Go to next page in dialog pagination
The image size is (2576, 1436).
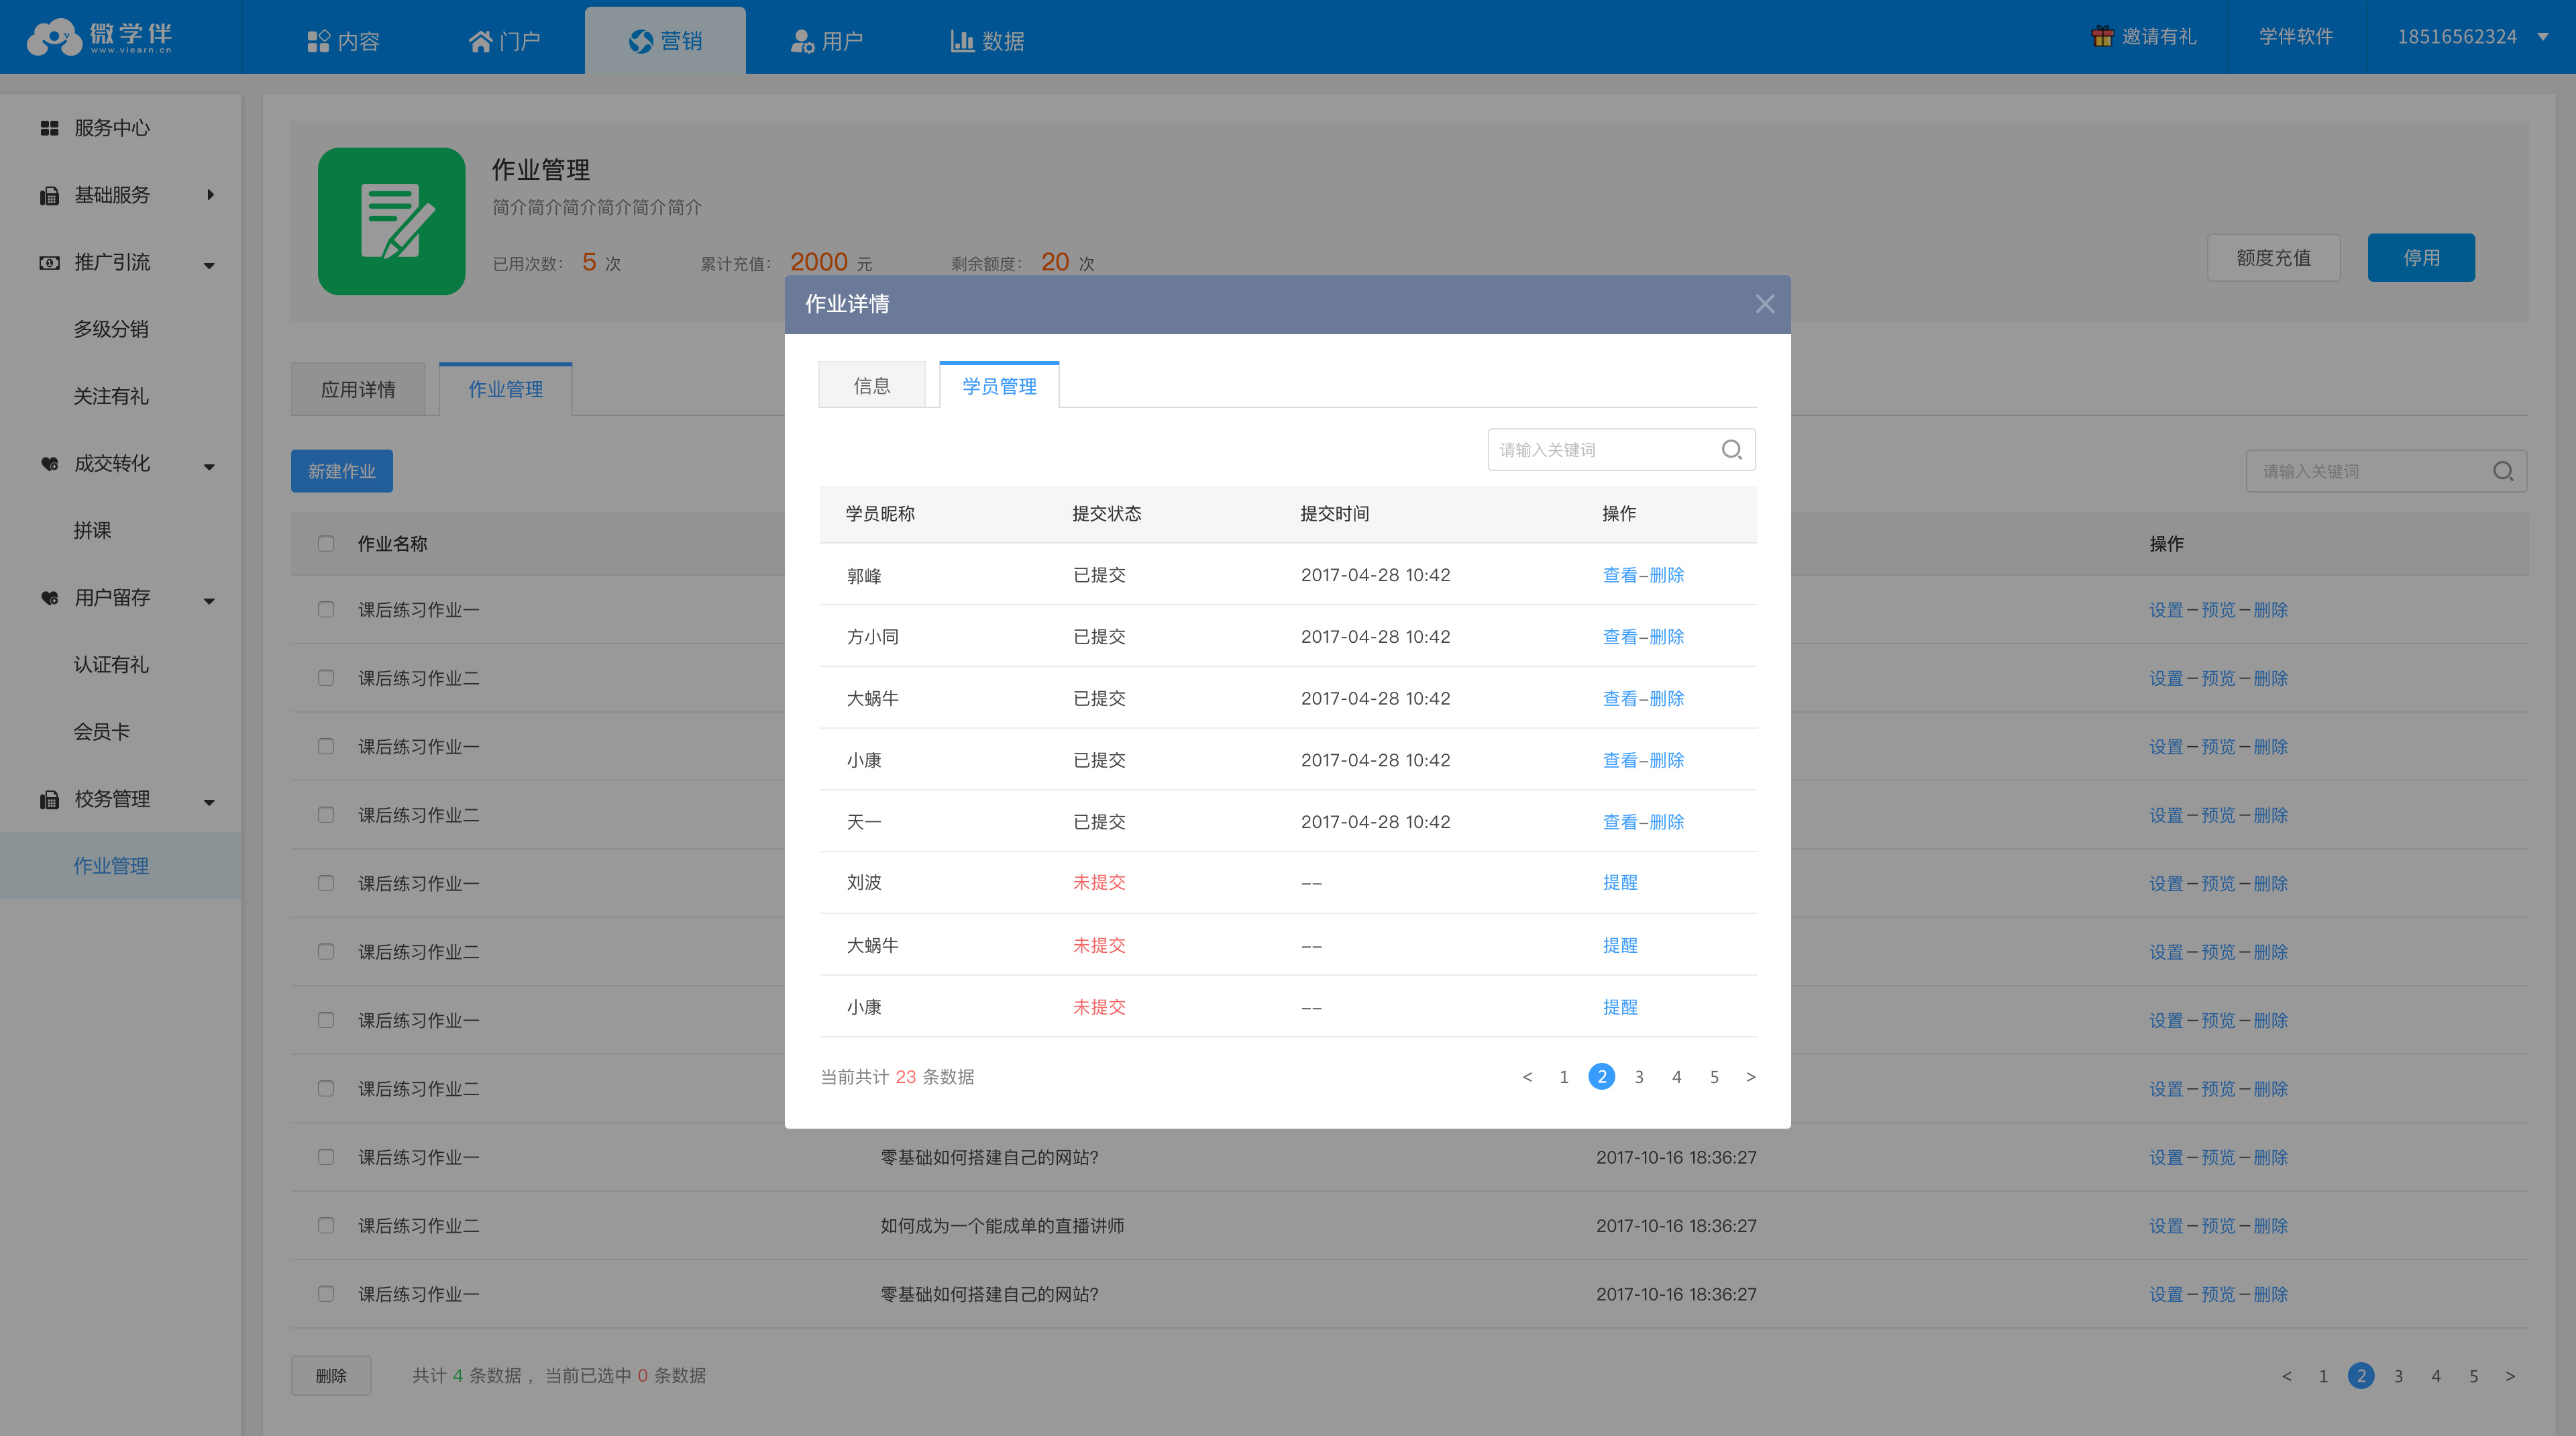point(1751,1077)
